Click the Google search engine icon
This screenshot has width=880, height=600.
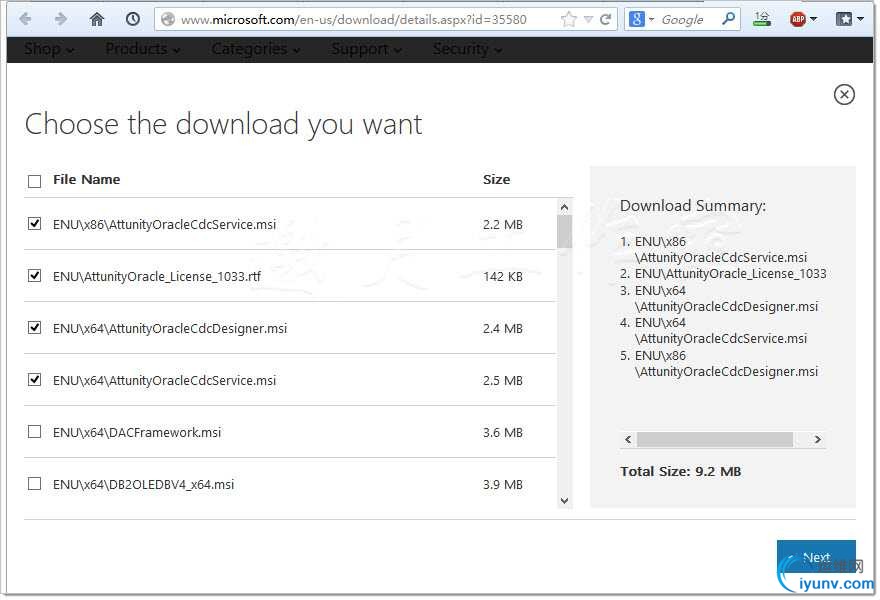tap(636, 19)
